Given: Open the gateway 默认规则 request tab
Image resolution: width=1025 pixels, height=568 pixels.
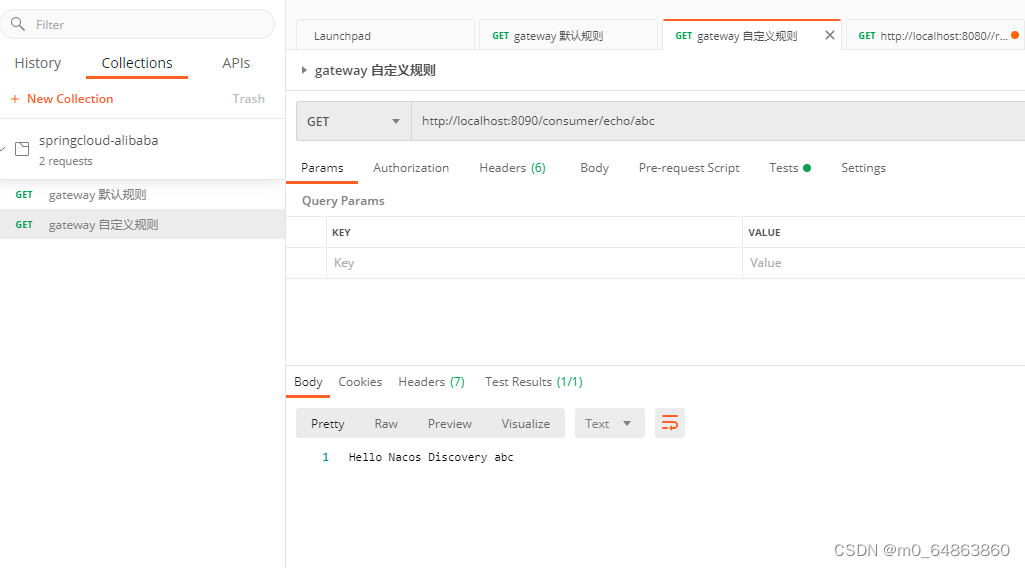Looking at the screenshot, I should click(x=568, y=36).
